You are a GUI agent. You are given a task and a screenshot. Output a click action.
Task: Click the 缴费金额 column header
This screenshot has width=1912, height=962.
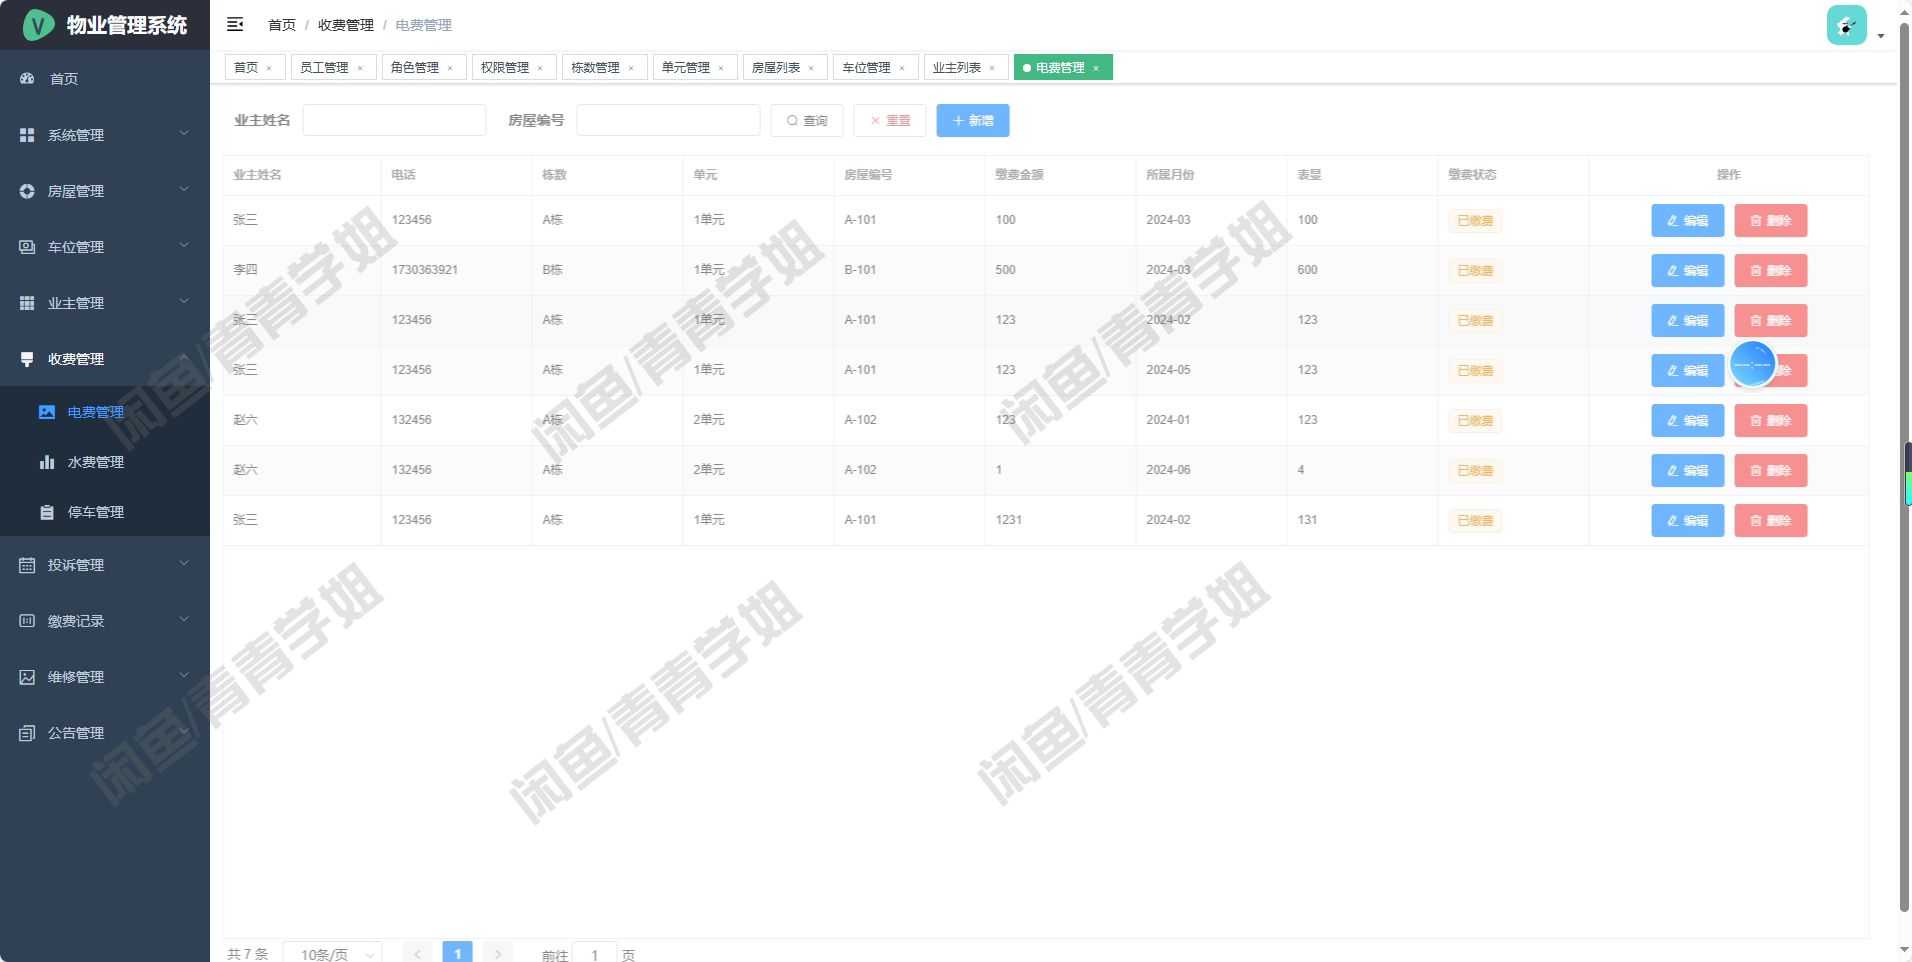tap(1019, 175)
